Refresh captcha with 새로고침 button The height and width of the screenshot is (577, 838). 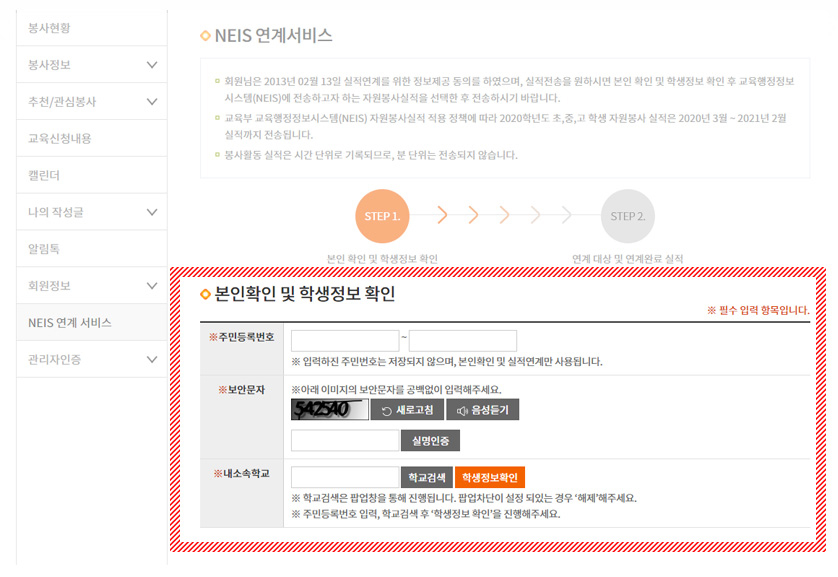(x=407, y=410)
